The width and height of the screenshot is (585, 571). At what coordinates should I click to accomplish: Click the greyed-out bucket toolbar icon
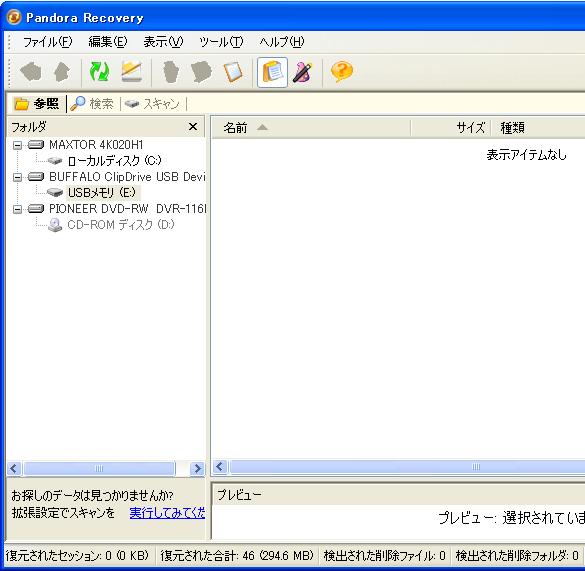[171, 72]
